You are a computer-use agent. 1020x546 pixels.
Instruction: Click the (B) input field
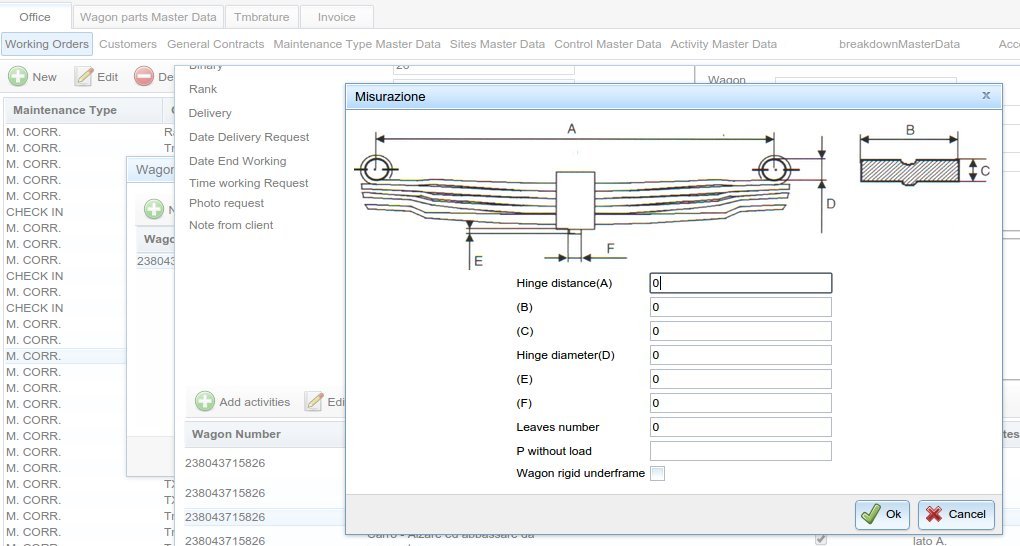[740, 307]
